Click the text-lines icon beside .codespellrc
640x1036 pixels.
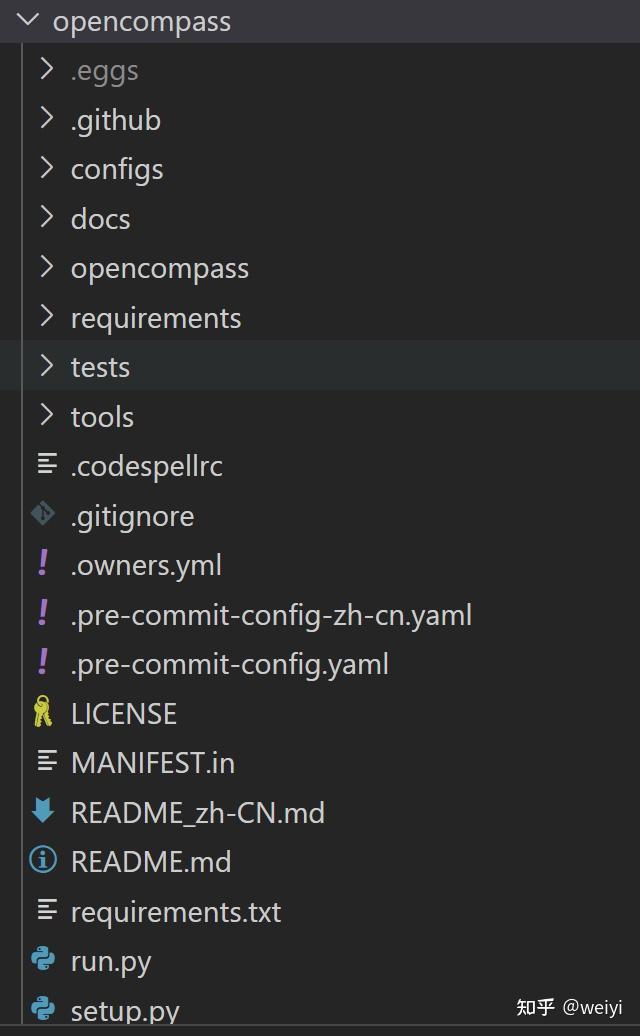(46, 465)
